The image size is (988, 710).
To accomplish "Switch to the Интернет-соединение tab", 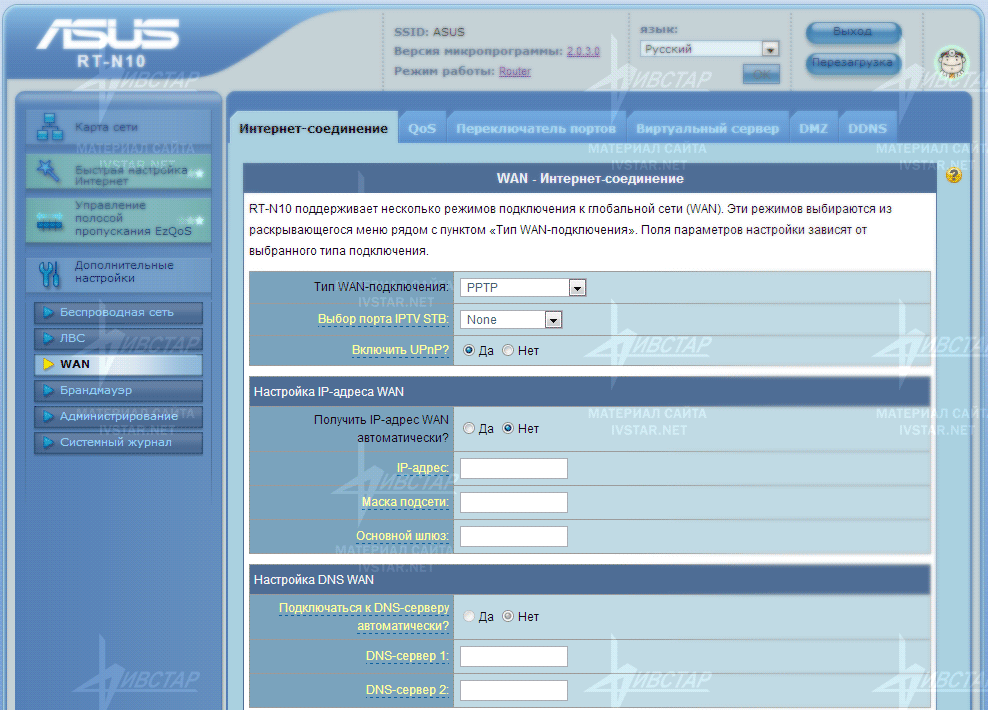I will 313,129.
